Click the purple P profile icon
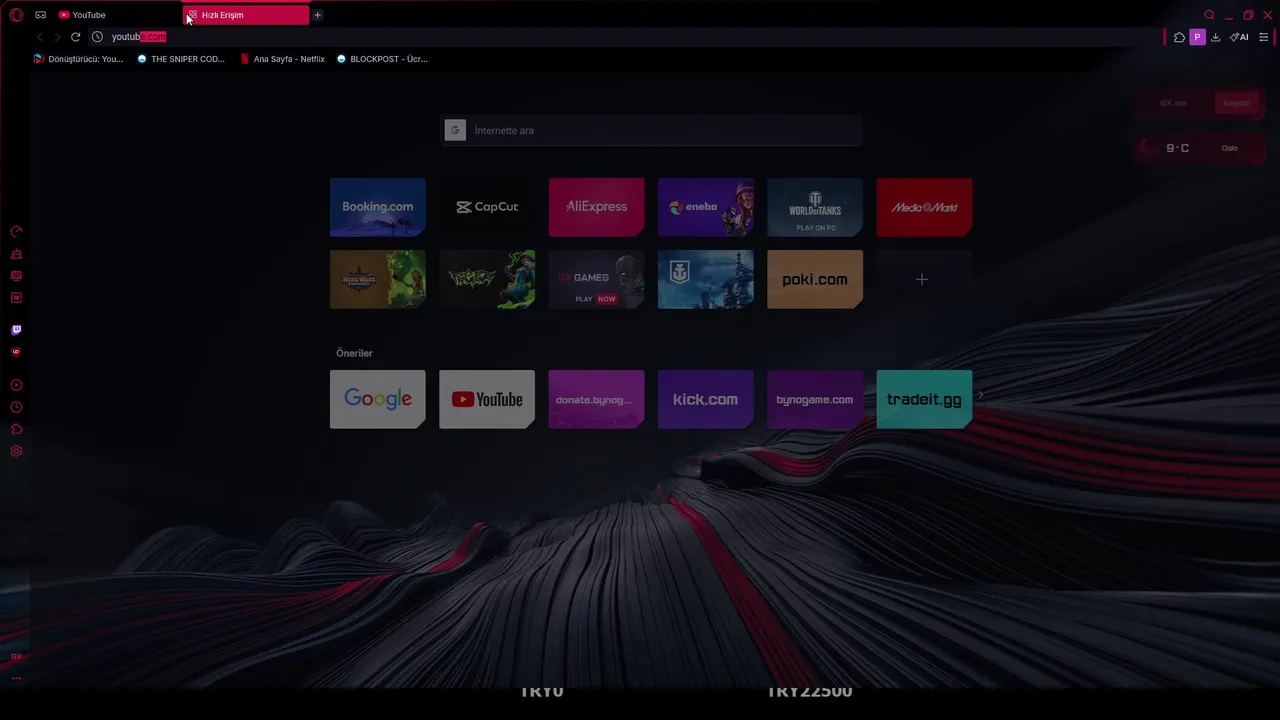The width and height of the screenshot is (1280, 720). (1197, 37)
